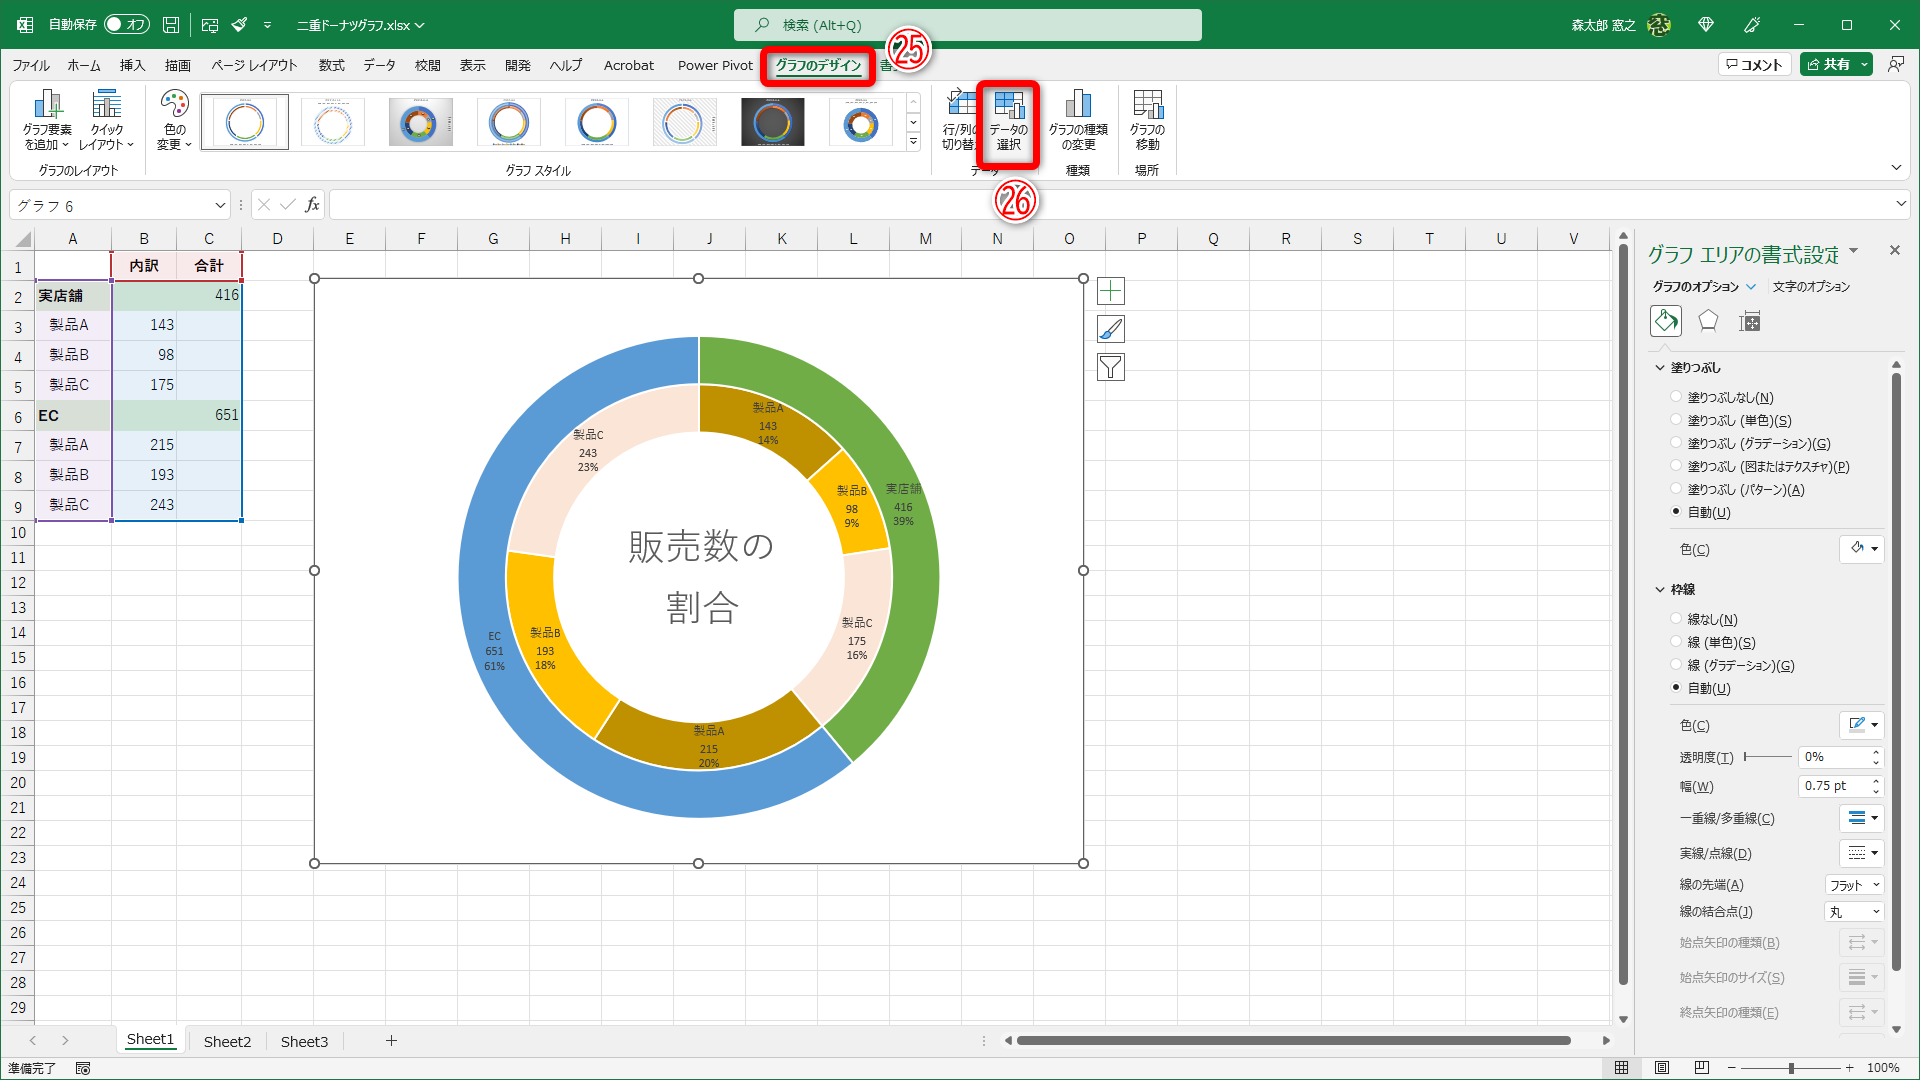Click the 色の変更 icon
1920x1080 pixels.
pyautogui.click(x=173, y=118)
